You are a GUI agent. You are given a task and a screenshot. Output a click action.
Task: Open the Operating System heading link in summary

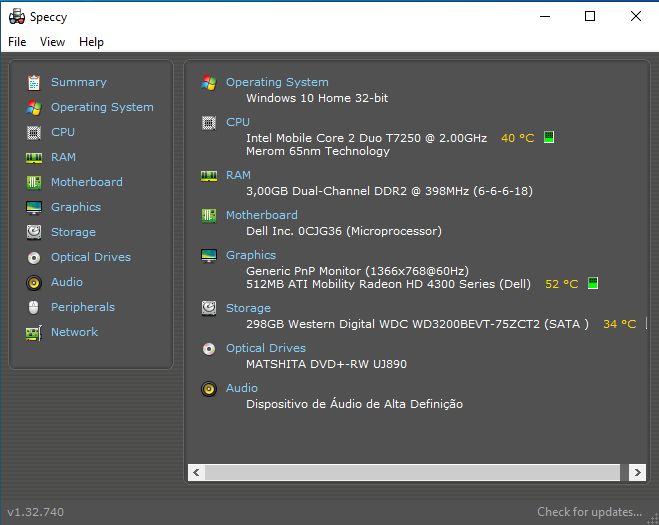[x=277, y=82]
